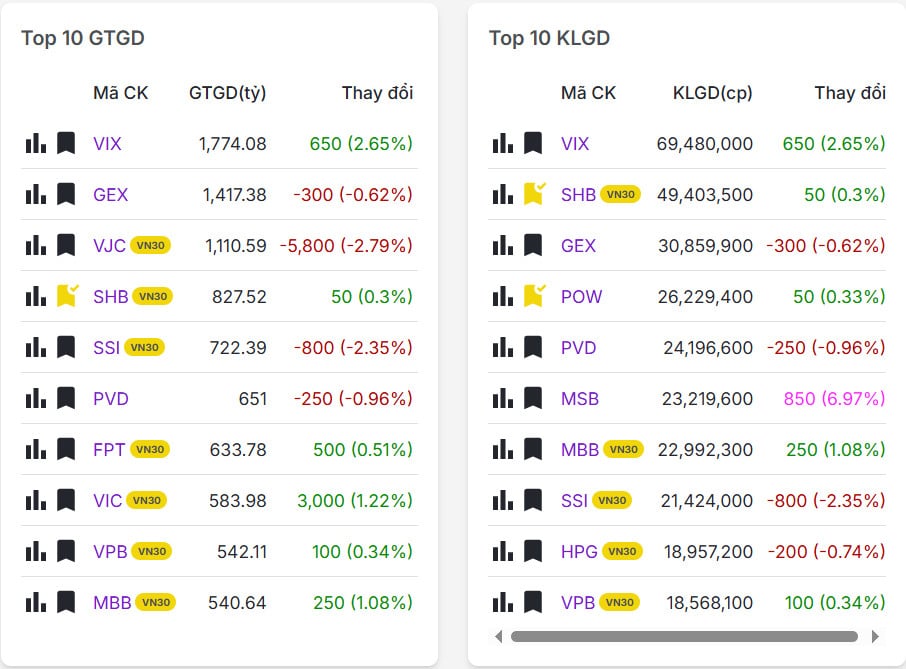Viewport: 906px width, 669px height.
Task: Bookmark the MBB stock in Top 10 GTGD
Action: [66, 603]
